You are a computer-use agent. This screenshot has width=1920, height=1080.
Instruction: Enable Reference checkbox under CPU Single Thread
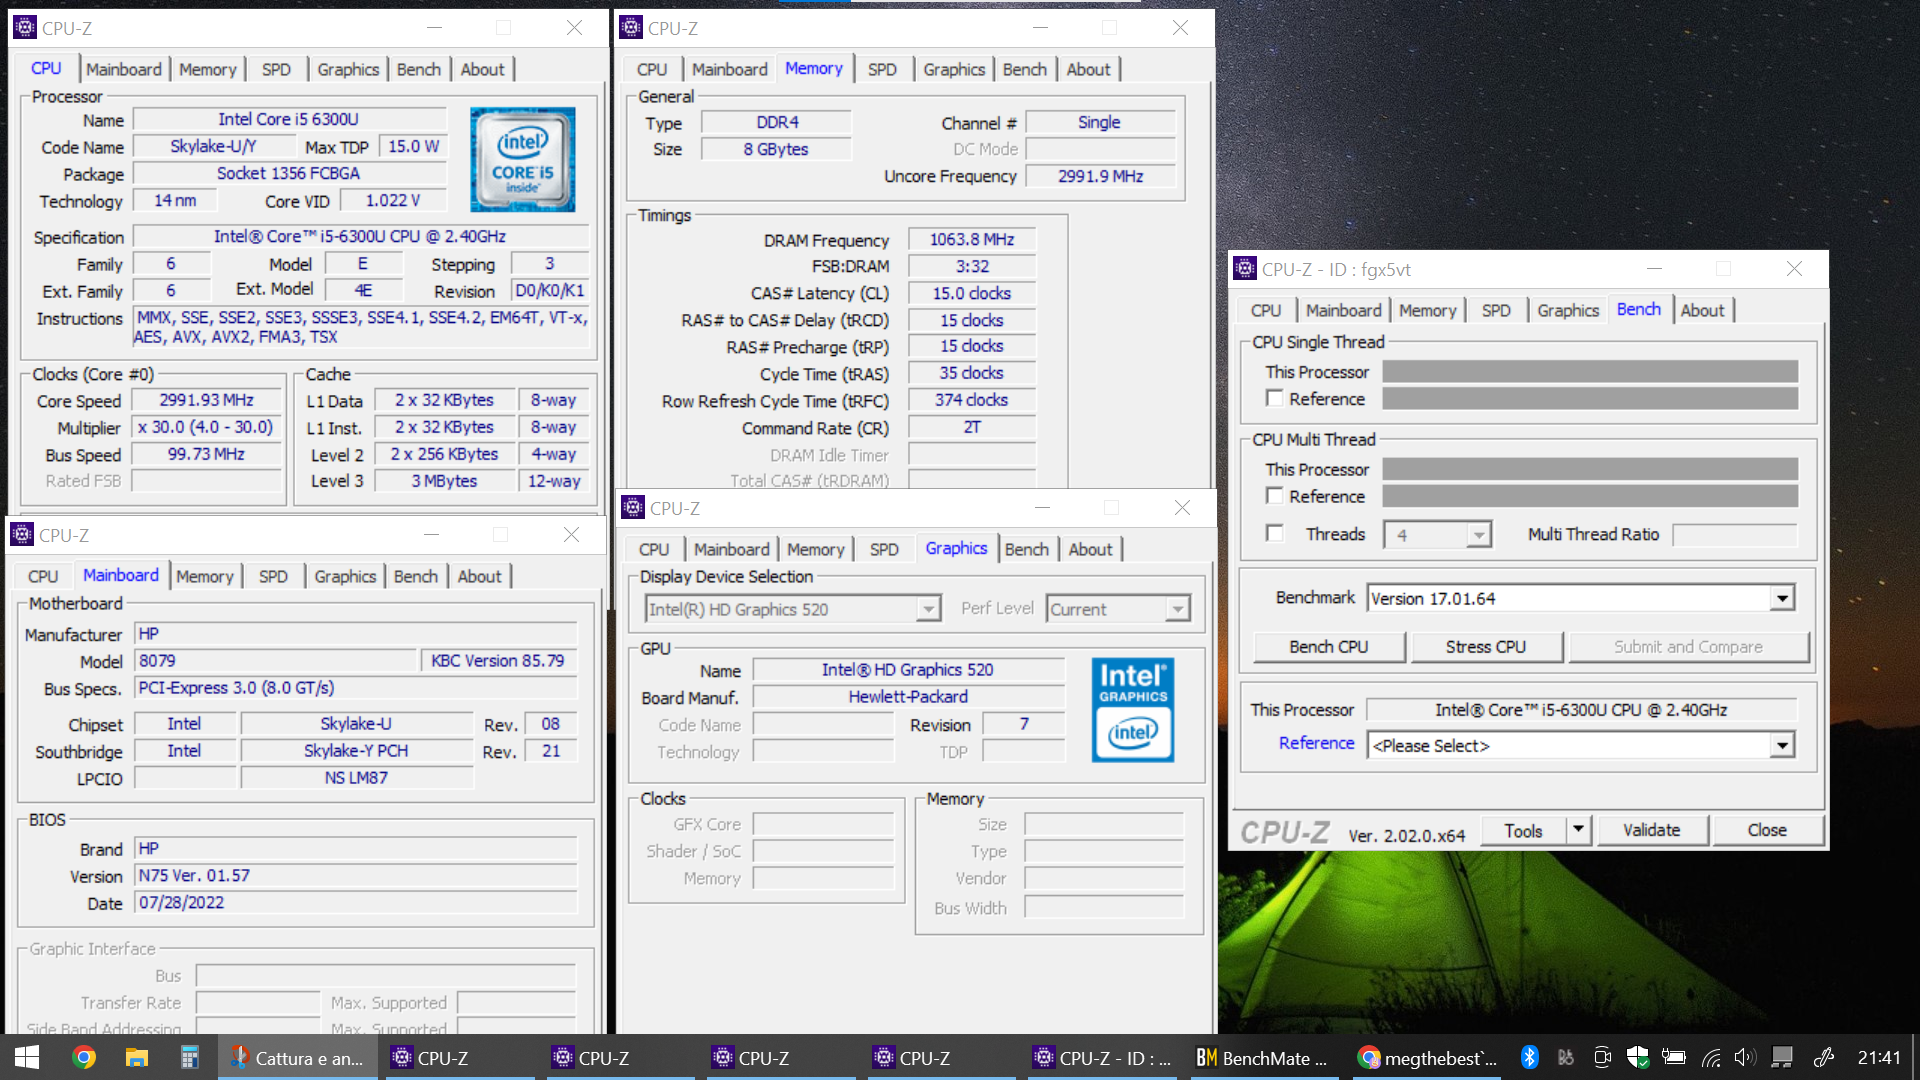[x=1274, y=398]
